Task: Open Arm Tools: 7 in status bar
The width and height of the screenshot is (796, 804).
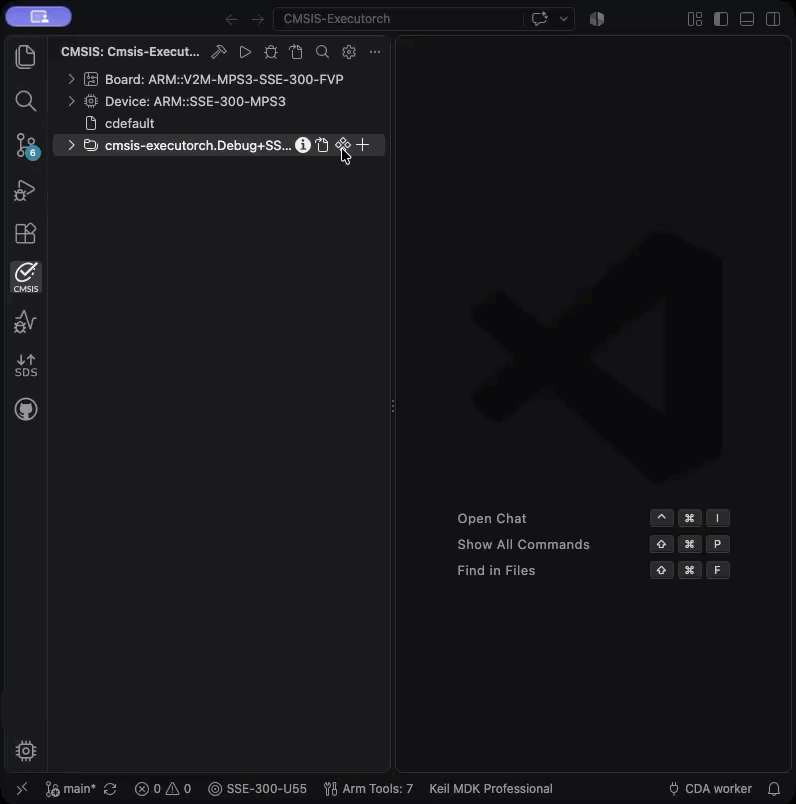Action: click(368, 789)
